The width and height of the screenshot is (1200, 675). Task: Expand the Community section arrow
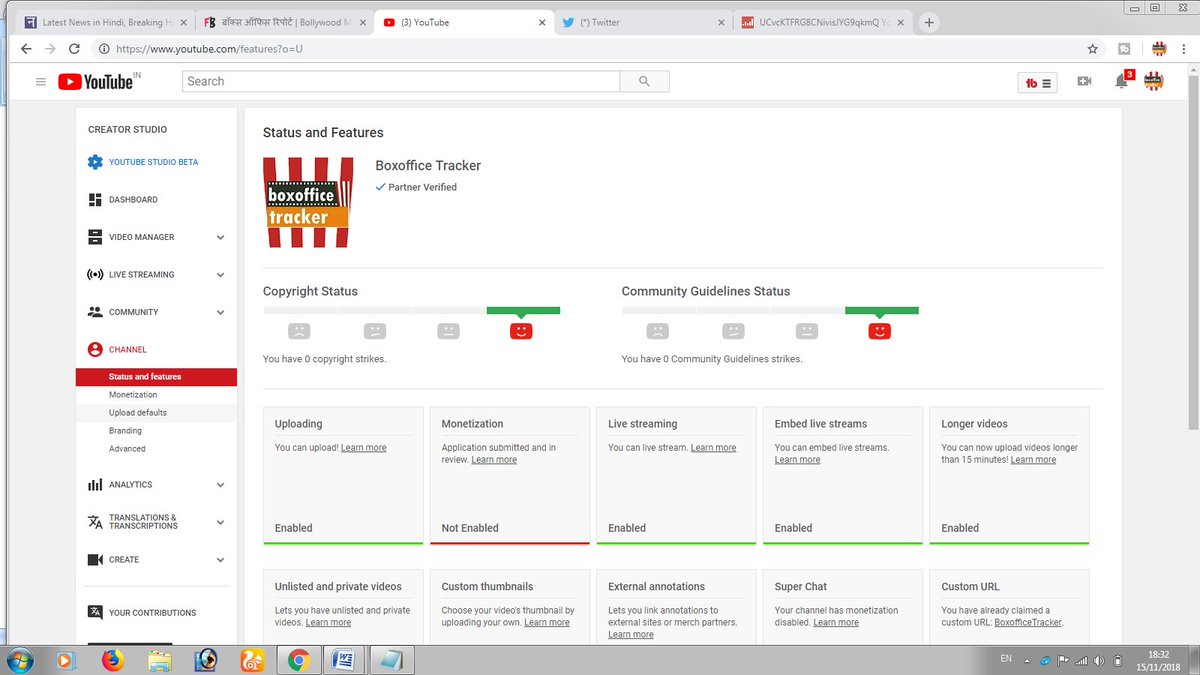[x=220, y=313]
